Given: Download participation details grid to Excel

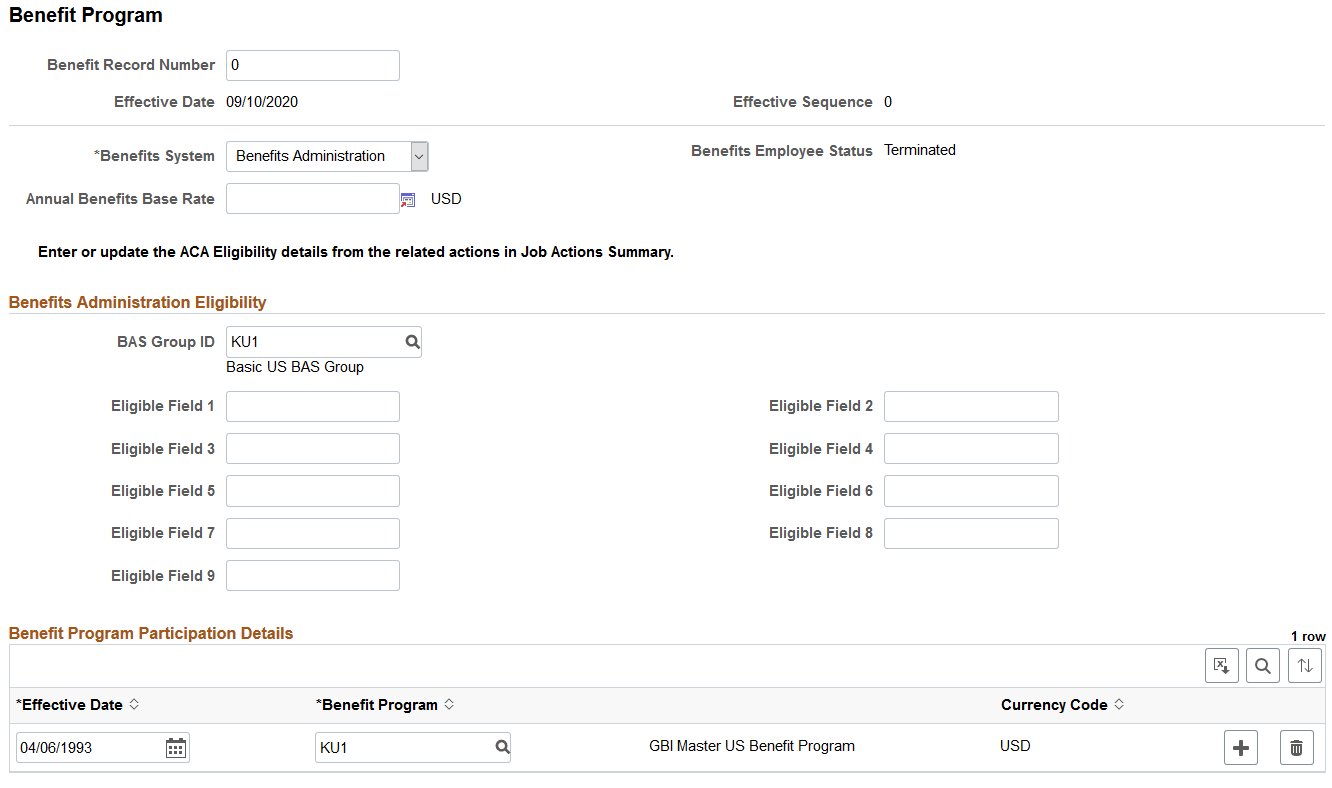Looking at the screenshot, I should point(1222,665).
